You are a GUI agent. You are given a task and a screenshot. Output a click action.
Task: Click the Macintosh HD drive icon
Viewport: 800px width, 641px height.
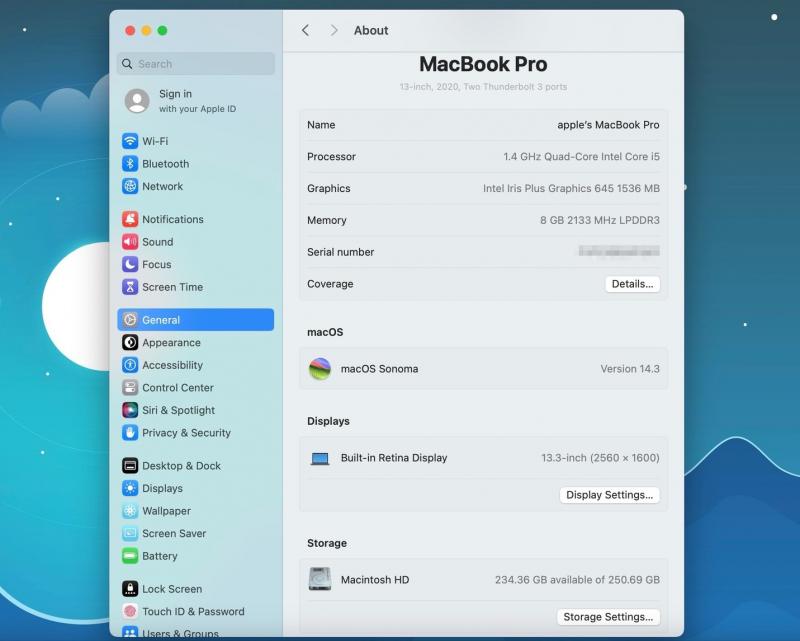pos(320,579)
